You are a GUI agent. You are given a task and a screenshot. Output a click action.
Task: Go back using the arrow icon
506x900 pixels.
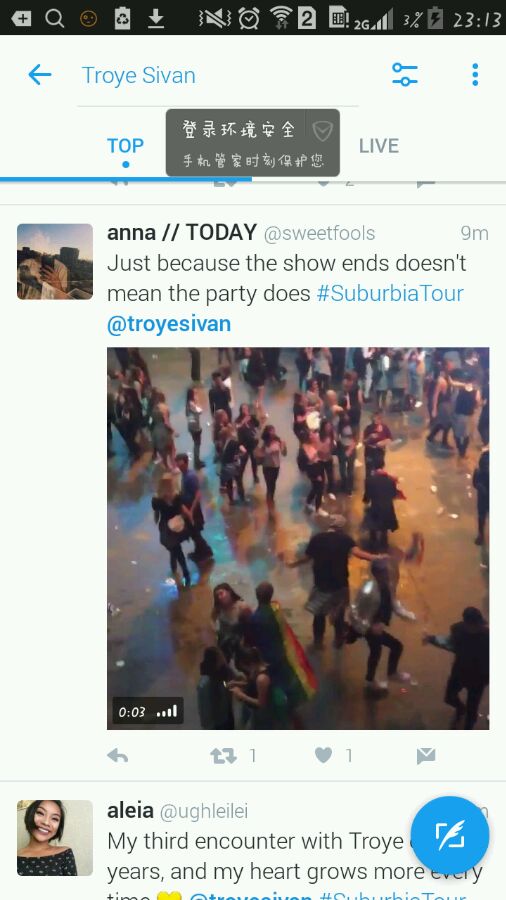tap(40, 75)
